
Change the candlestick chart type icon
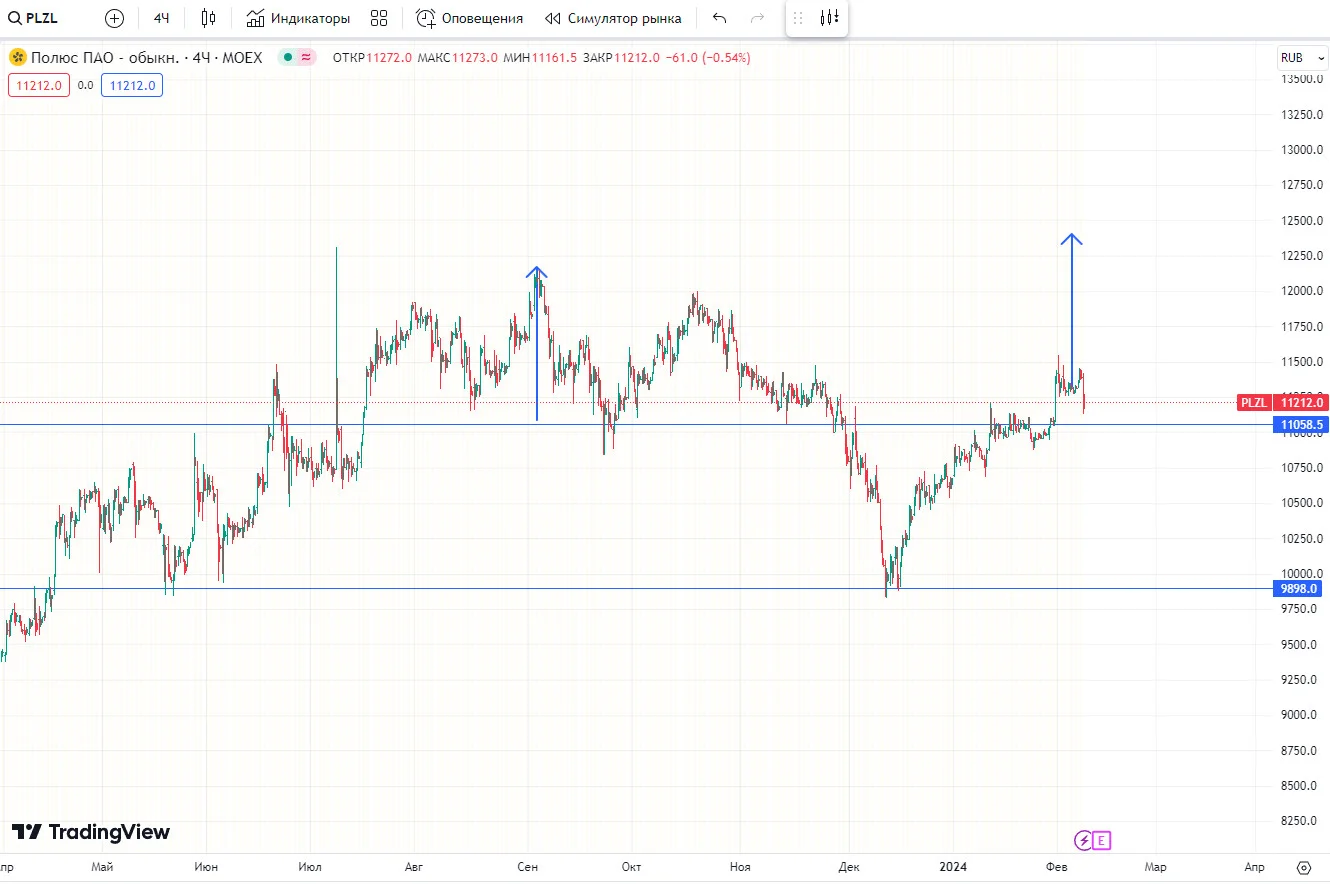[208, 18]
